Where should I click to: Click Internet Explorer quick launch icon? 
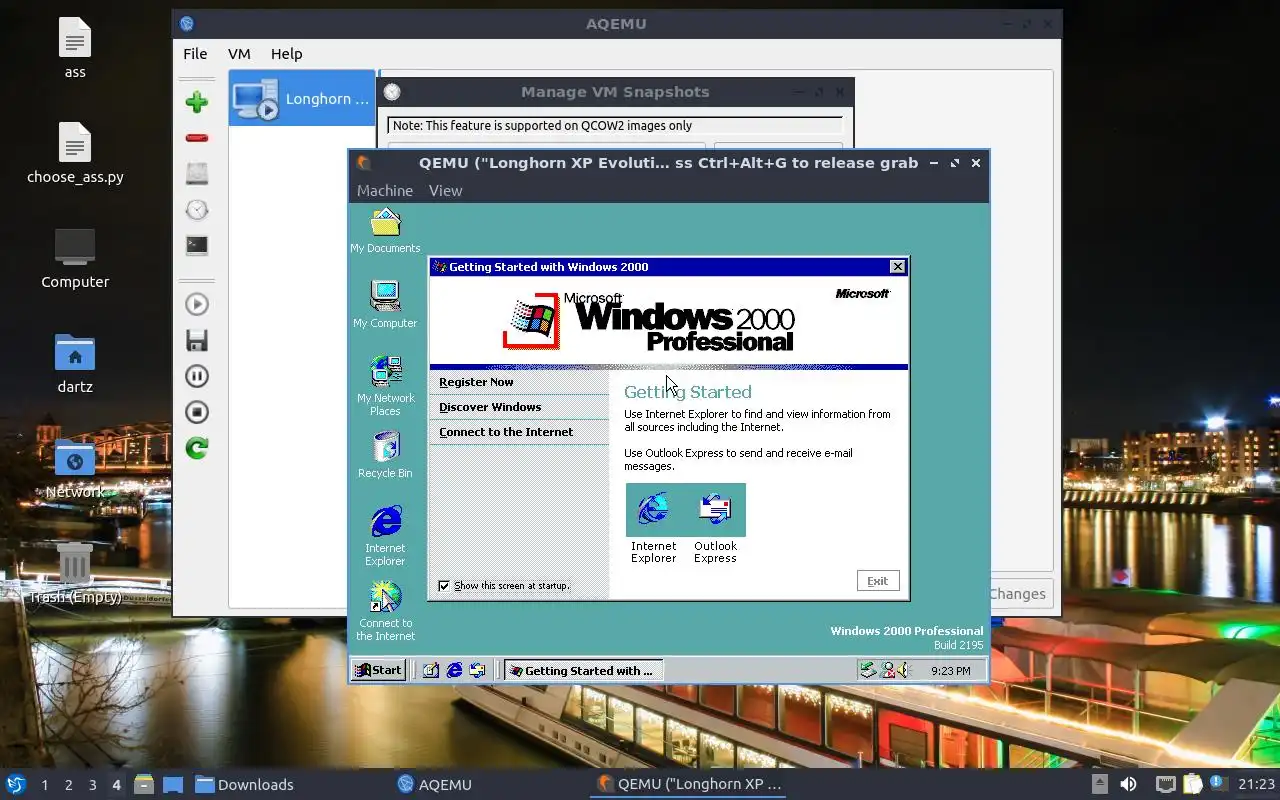(x=454, y=670)
